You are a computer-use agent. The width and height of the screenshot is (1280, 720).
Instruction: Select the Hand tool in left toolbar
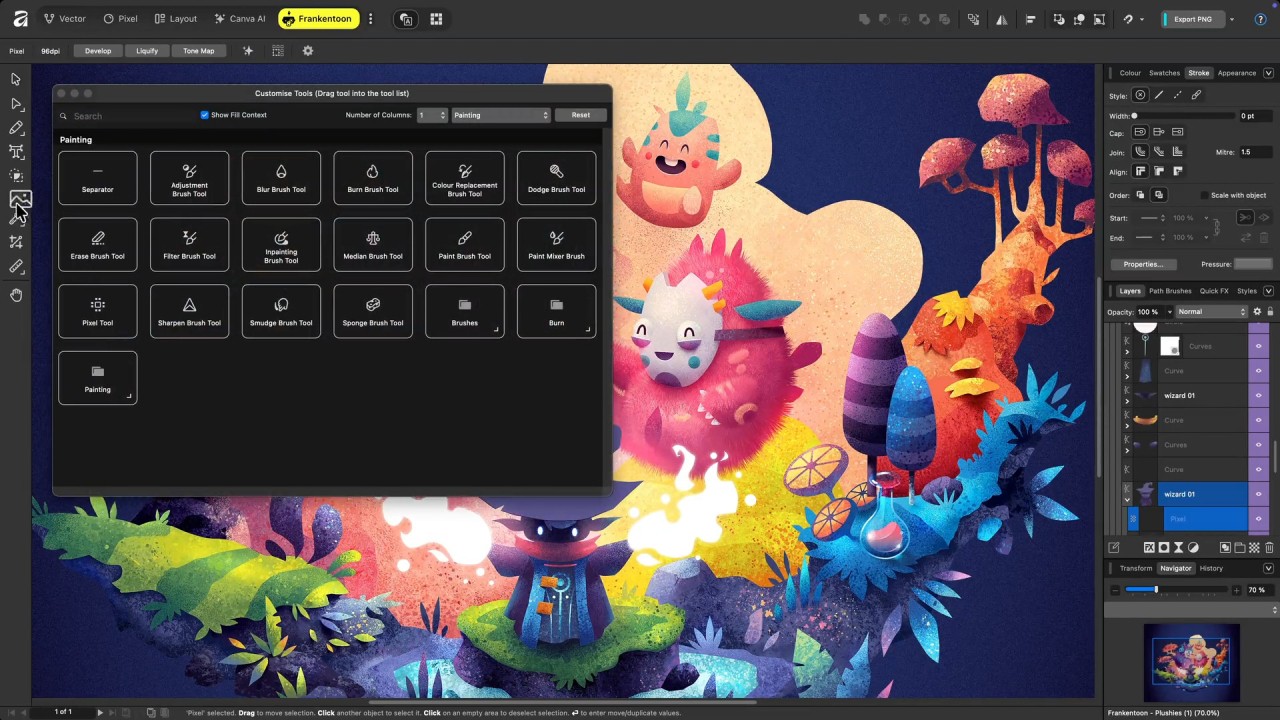(16, 295)
